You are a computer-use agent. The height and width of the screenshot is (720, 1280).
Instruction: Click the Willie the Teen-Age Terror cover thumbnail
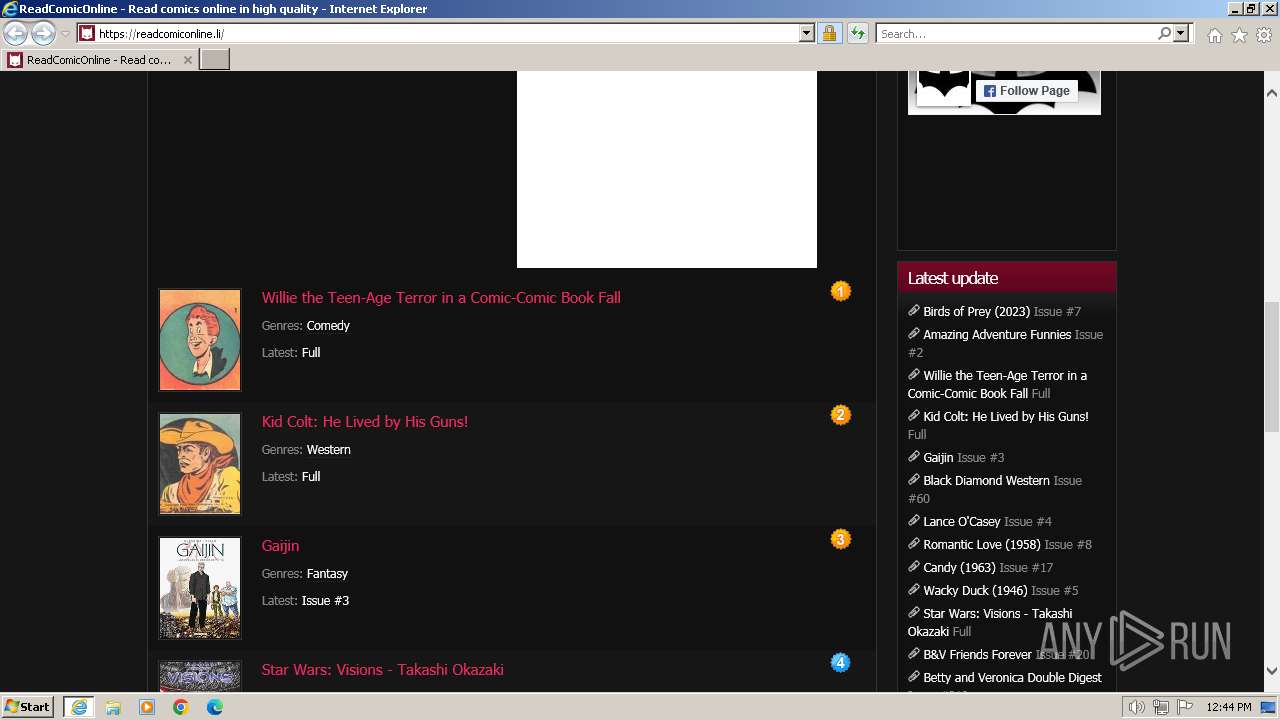200,340
